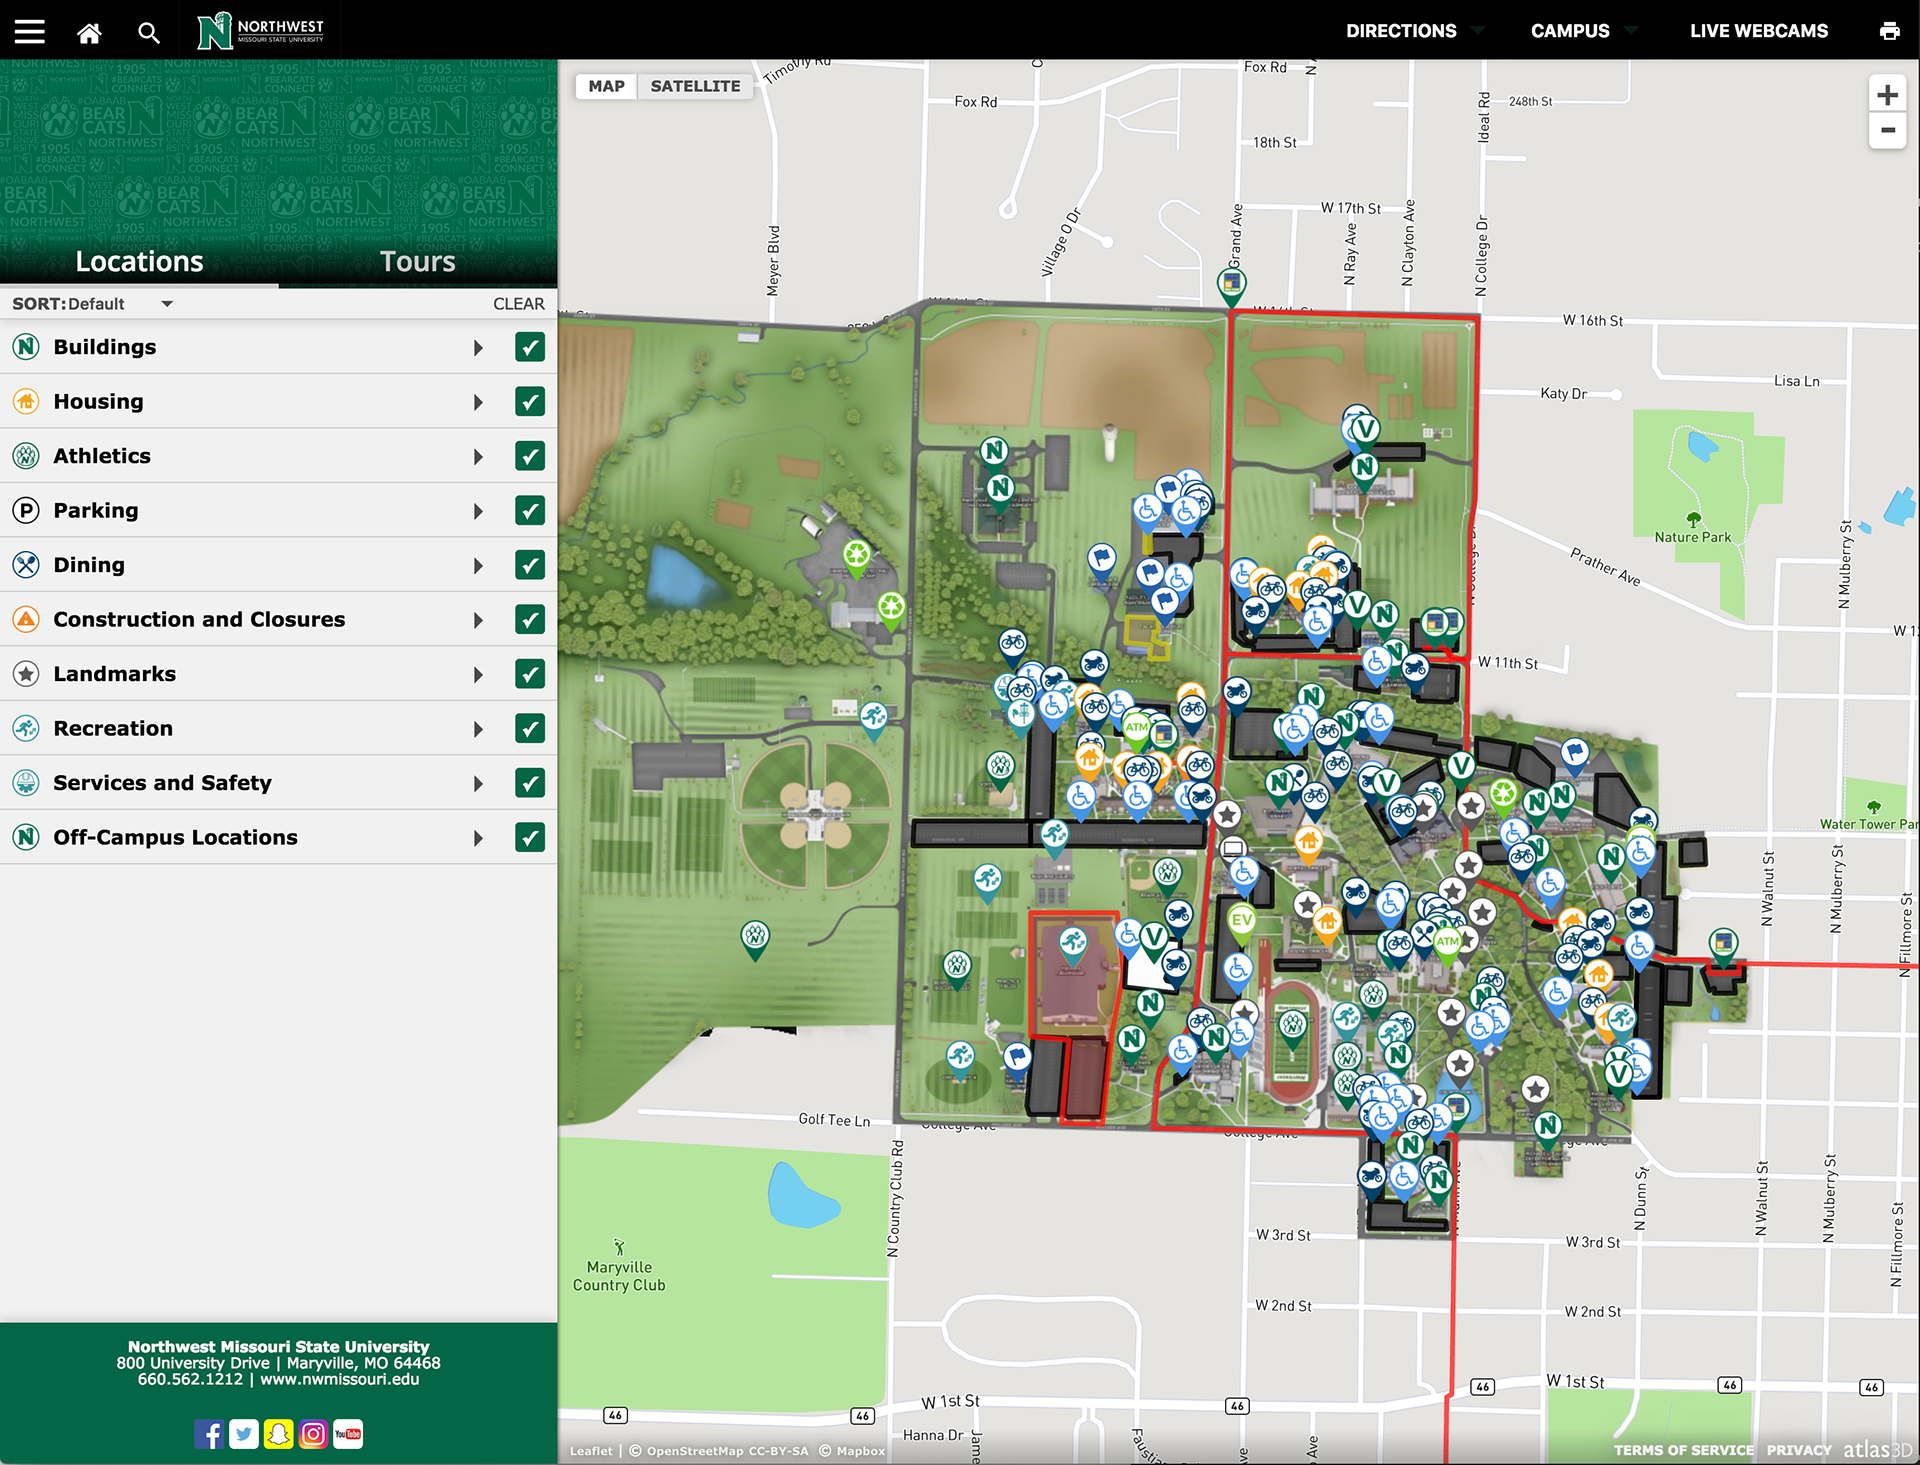Open the TERMS OF SERVICE link

tap(1683, 1450)
